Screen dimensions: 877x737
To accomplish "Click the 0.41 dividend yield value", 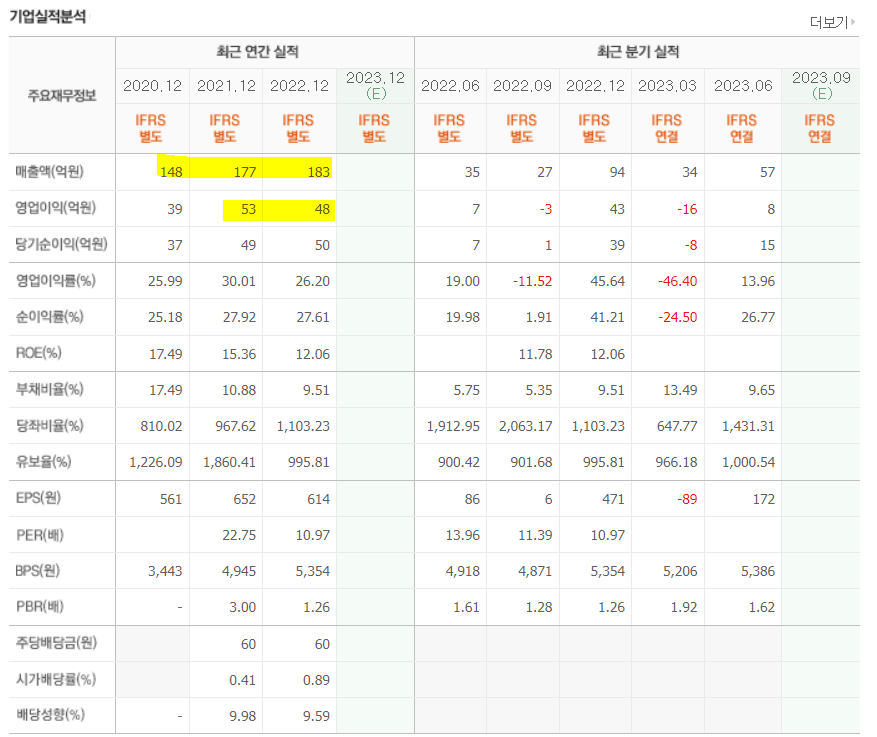I will (243, 680).
